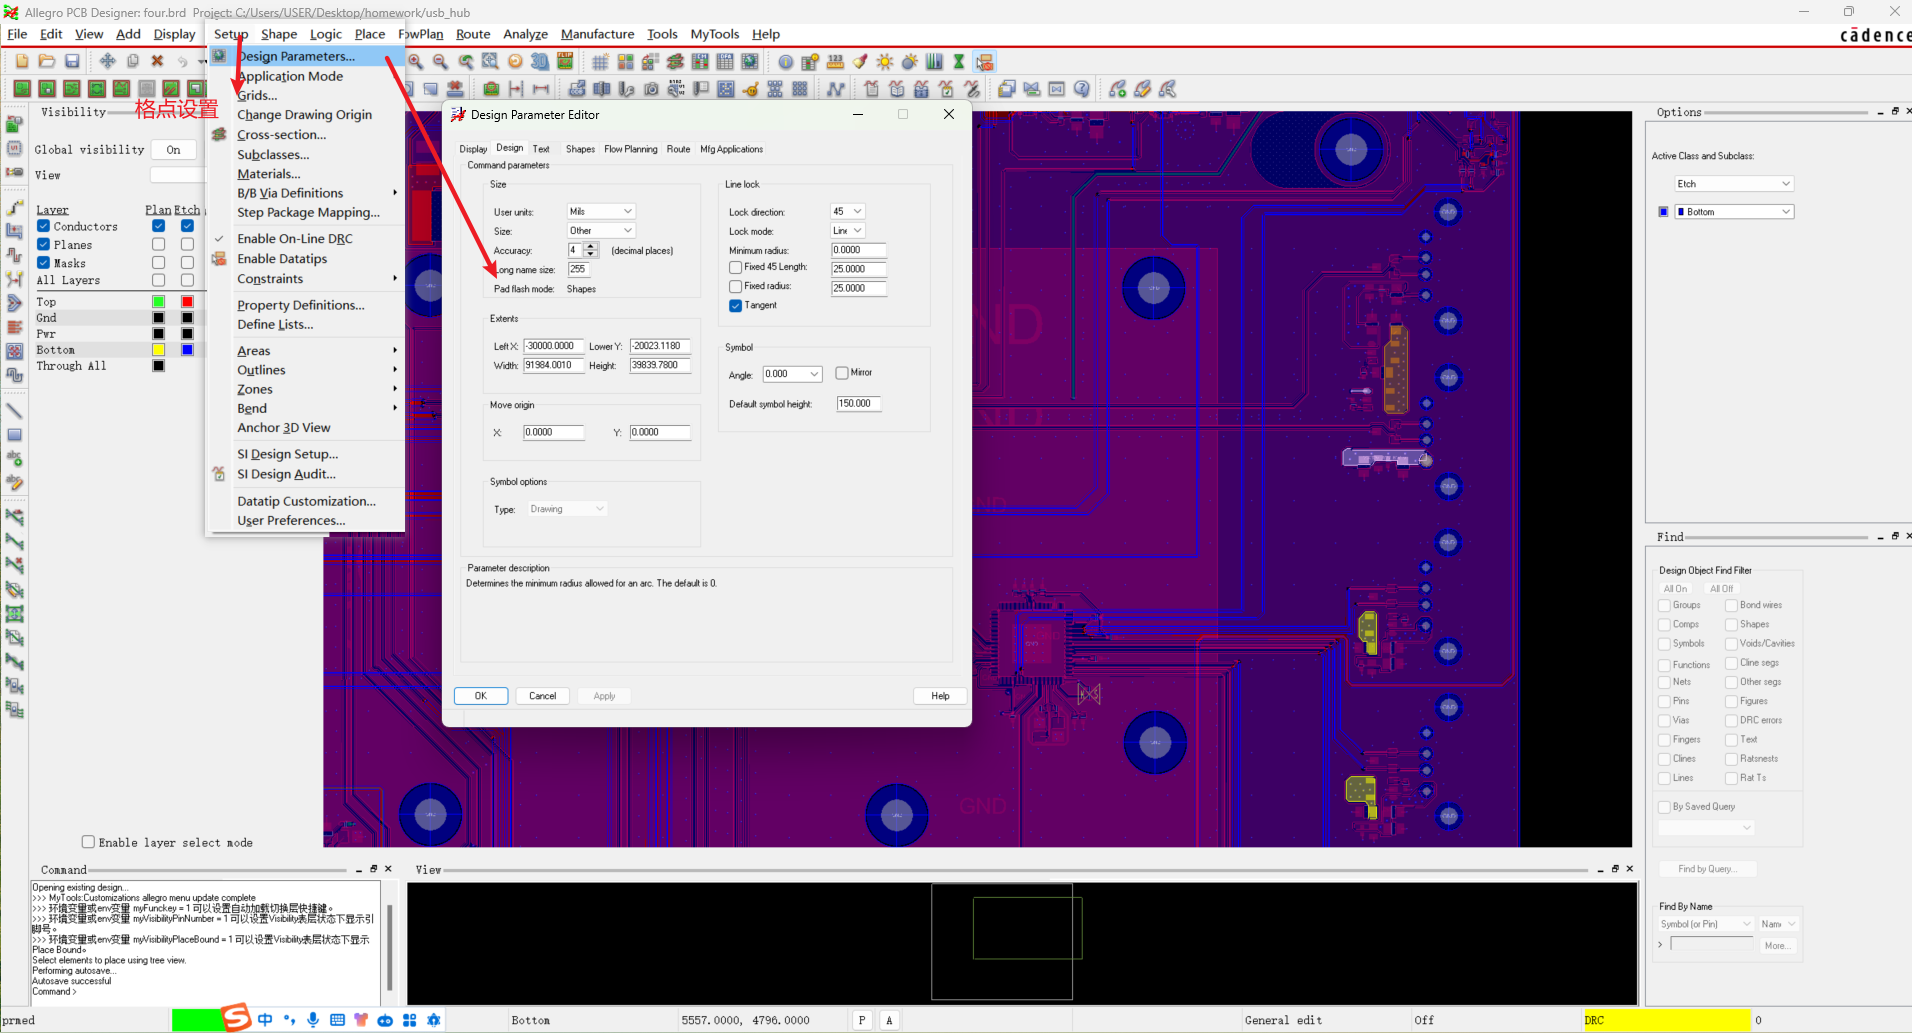Toggle Planes layer checkbox

point(43,244)
